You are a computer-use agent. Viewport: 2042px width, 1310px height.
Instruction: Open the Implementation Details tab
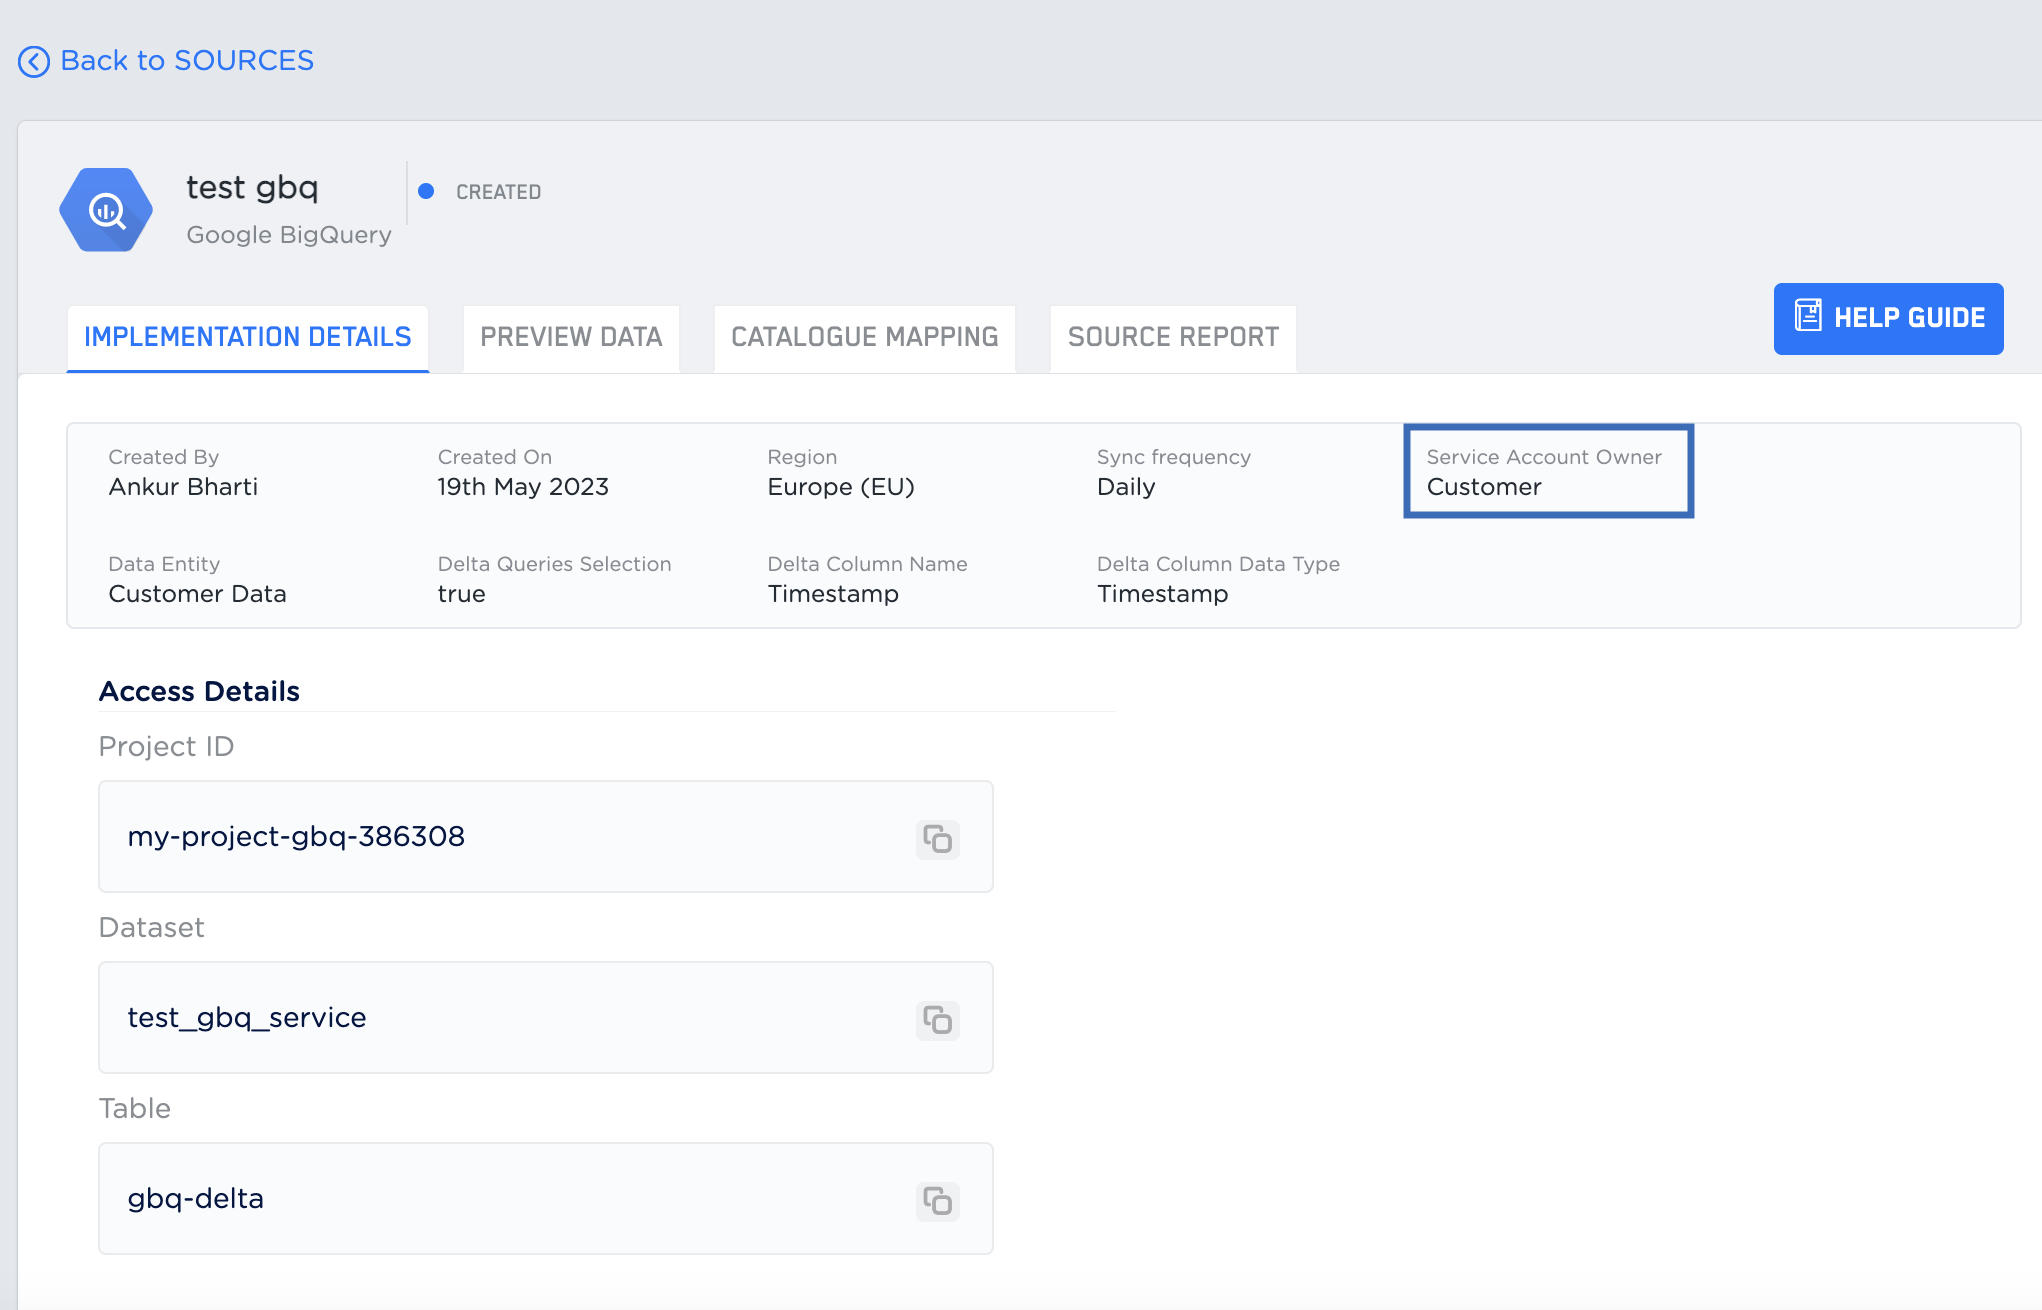(x=247, y=338)
